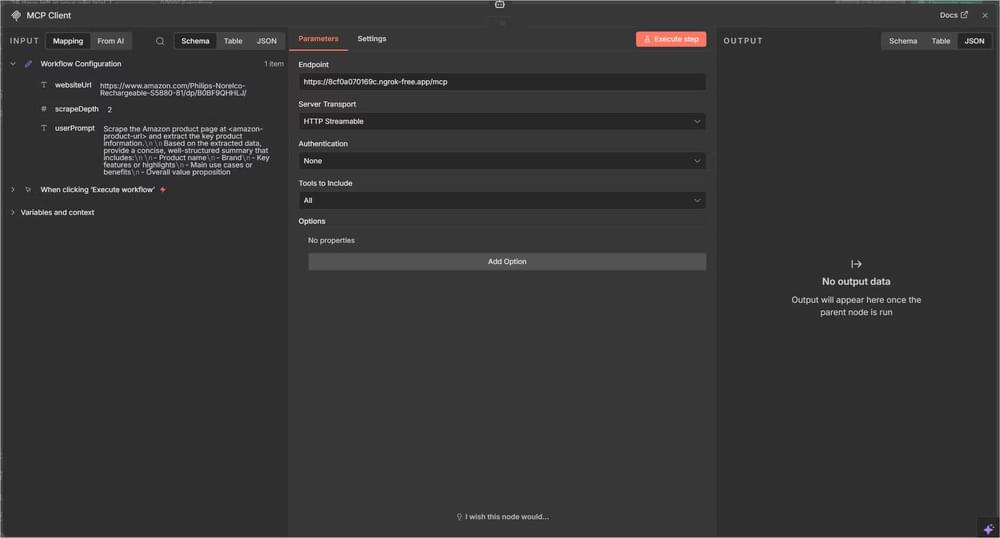Click into the Endpoint URL field
1000x538 pixels.
coord(502,82)
